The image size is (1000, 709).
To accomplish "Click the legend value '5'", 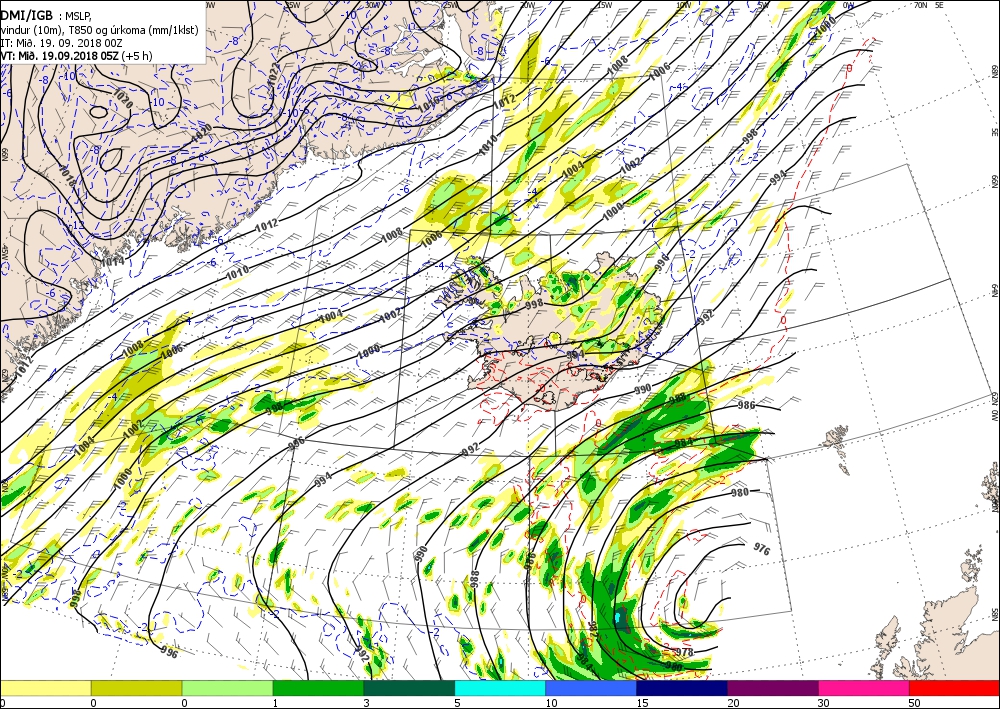I will 458,703.
